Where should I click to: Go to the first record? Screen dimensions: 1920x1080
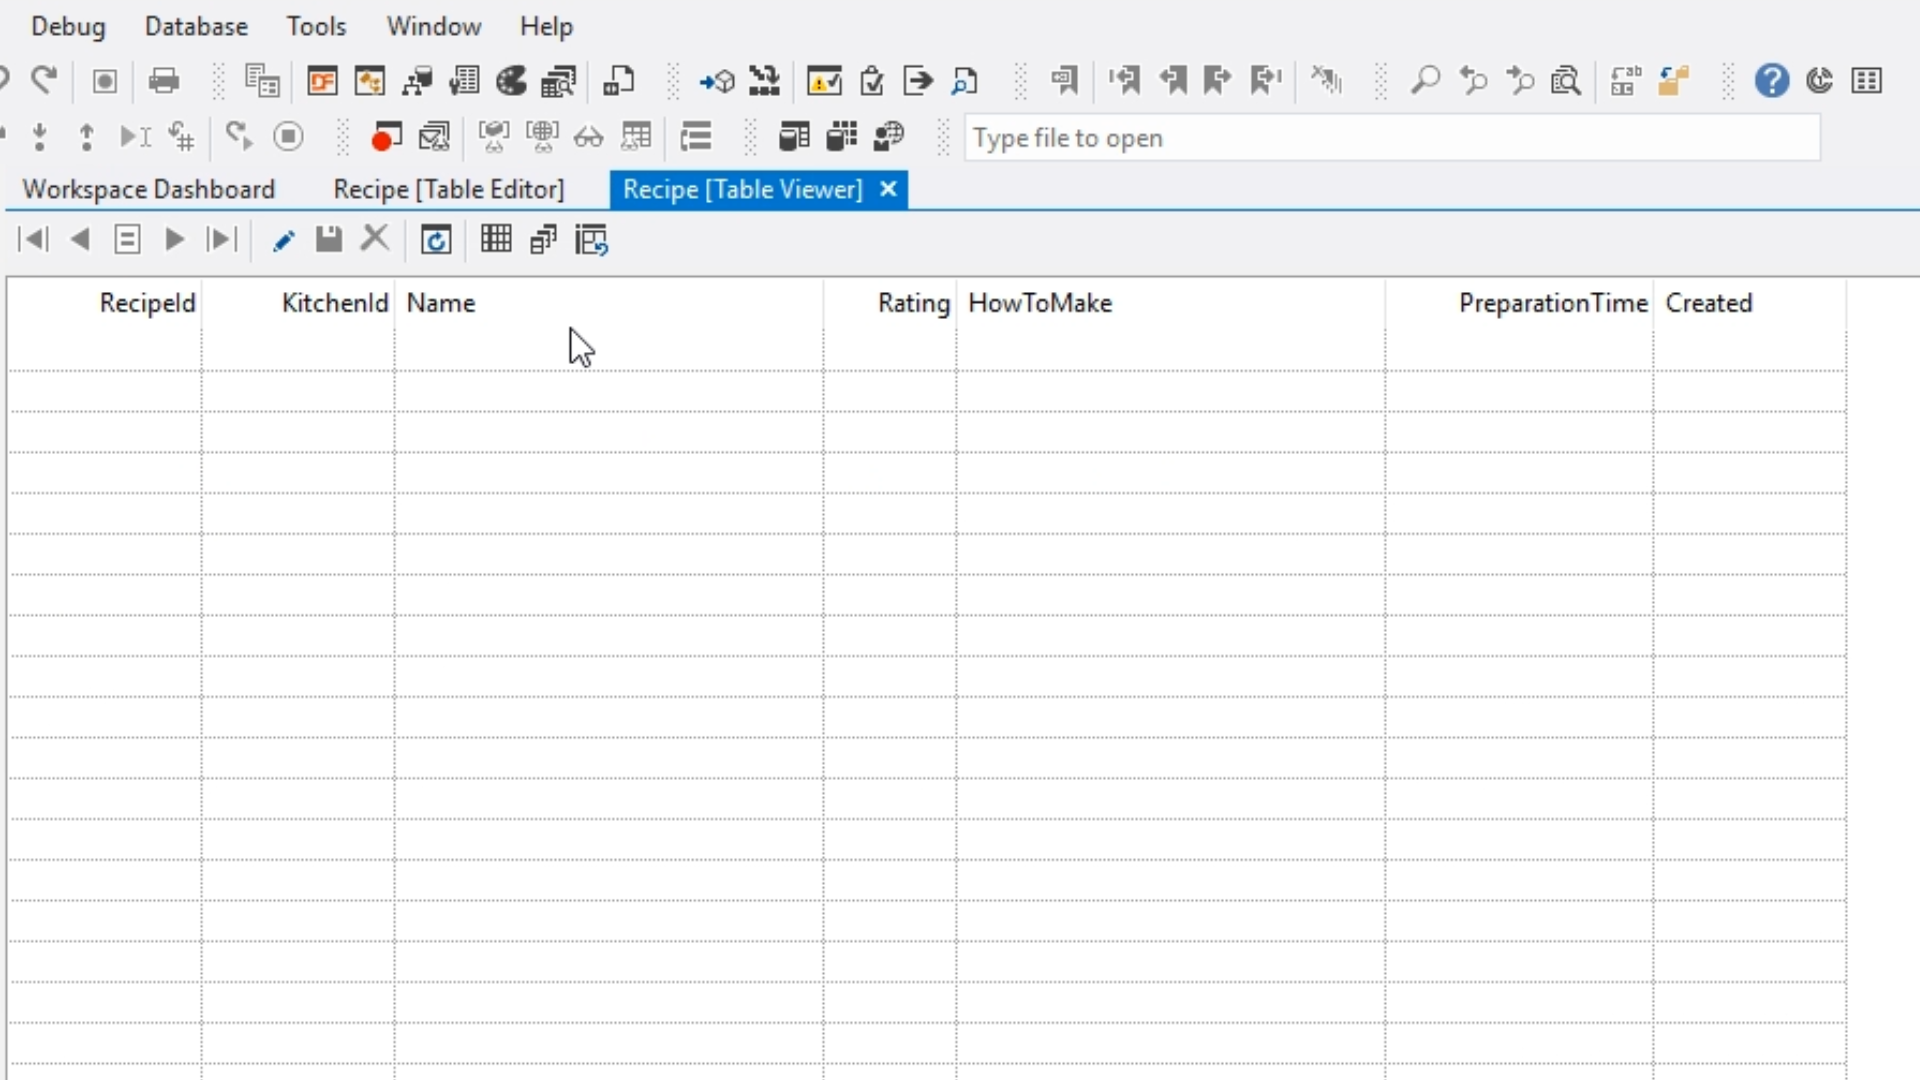click(x=33, y=239)
